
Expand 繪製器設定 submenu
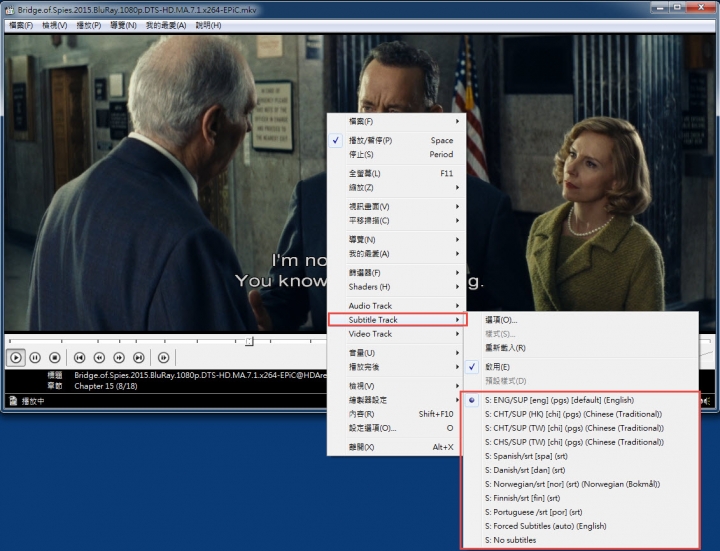coord(397,400)
